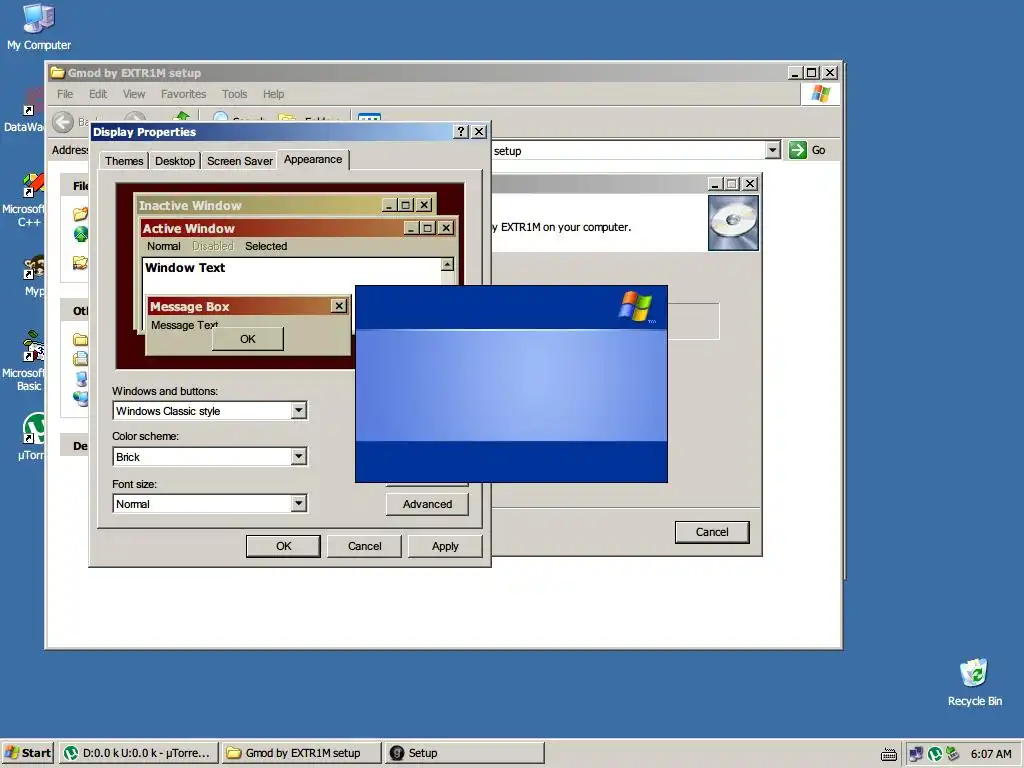
Task: Click Selected menu item in preview
Action: 266,246
